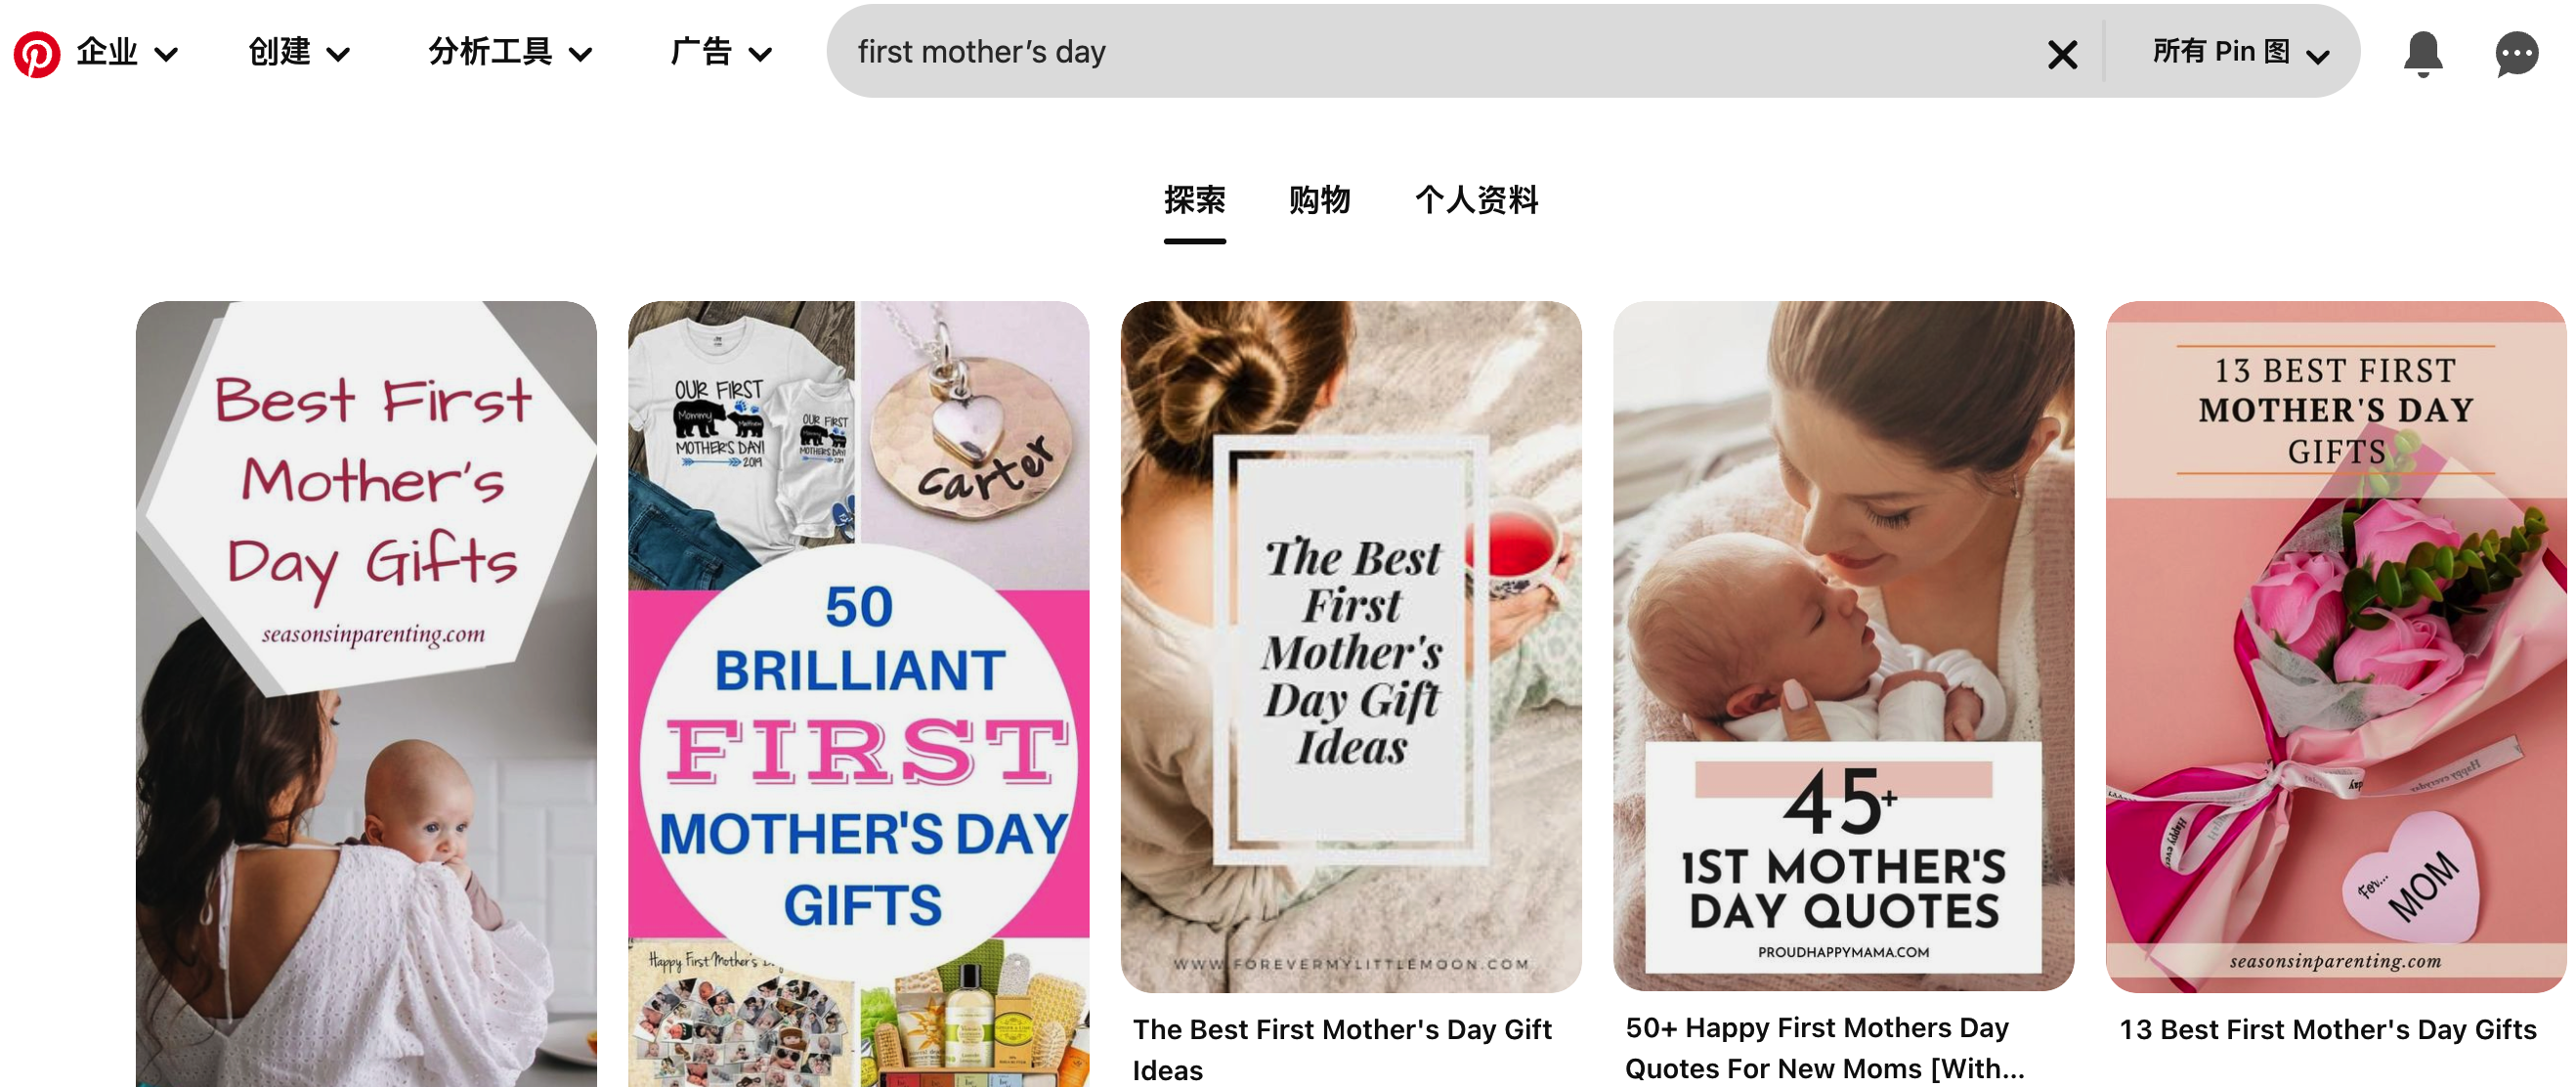Clear the search text with the X
The height and width of the screenshot is (1087, 2576).
point(2062,53)
